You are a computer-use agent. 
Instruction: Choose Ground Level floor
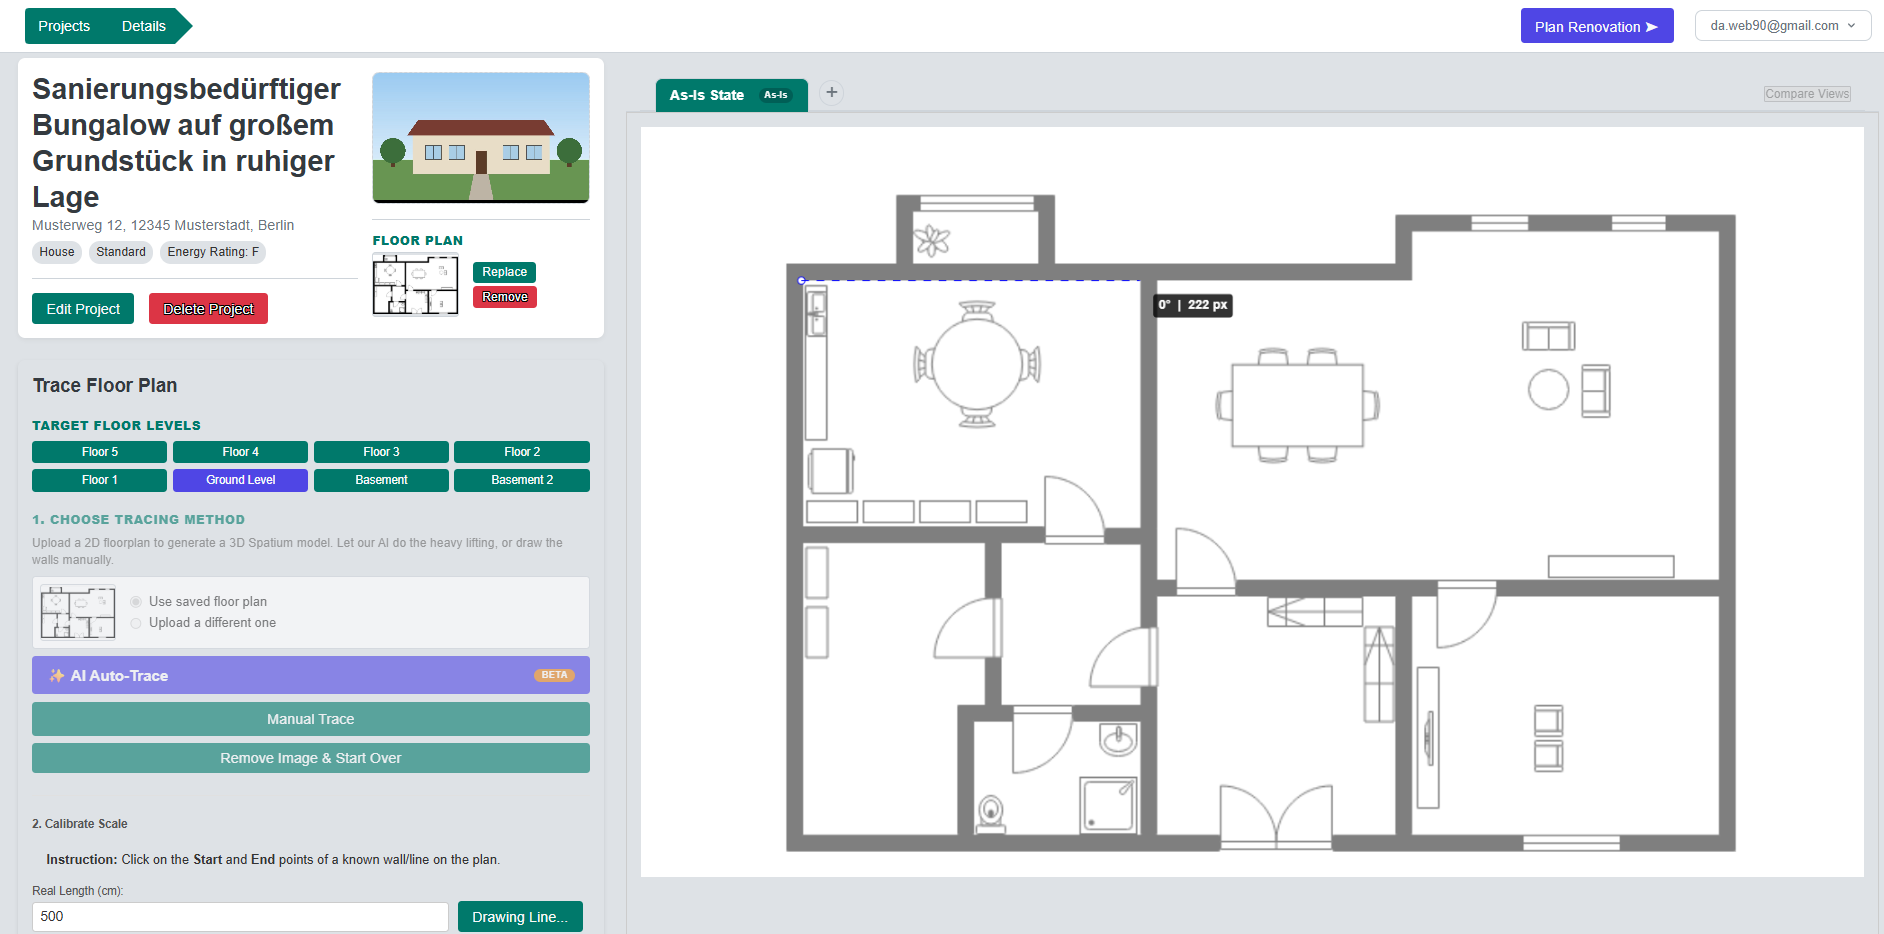pyautogui.click(x=240, y=480)
